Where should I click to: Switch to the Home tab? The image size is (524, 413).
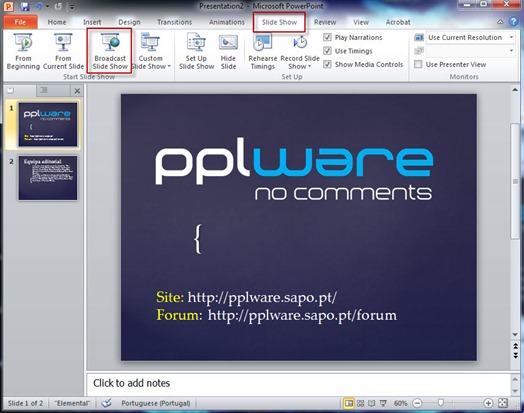click(x=57, y=22)
